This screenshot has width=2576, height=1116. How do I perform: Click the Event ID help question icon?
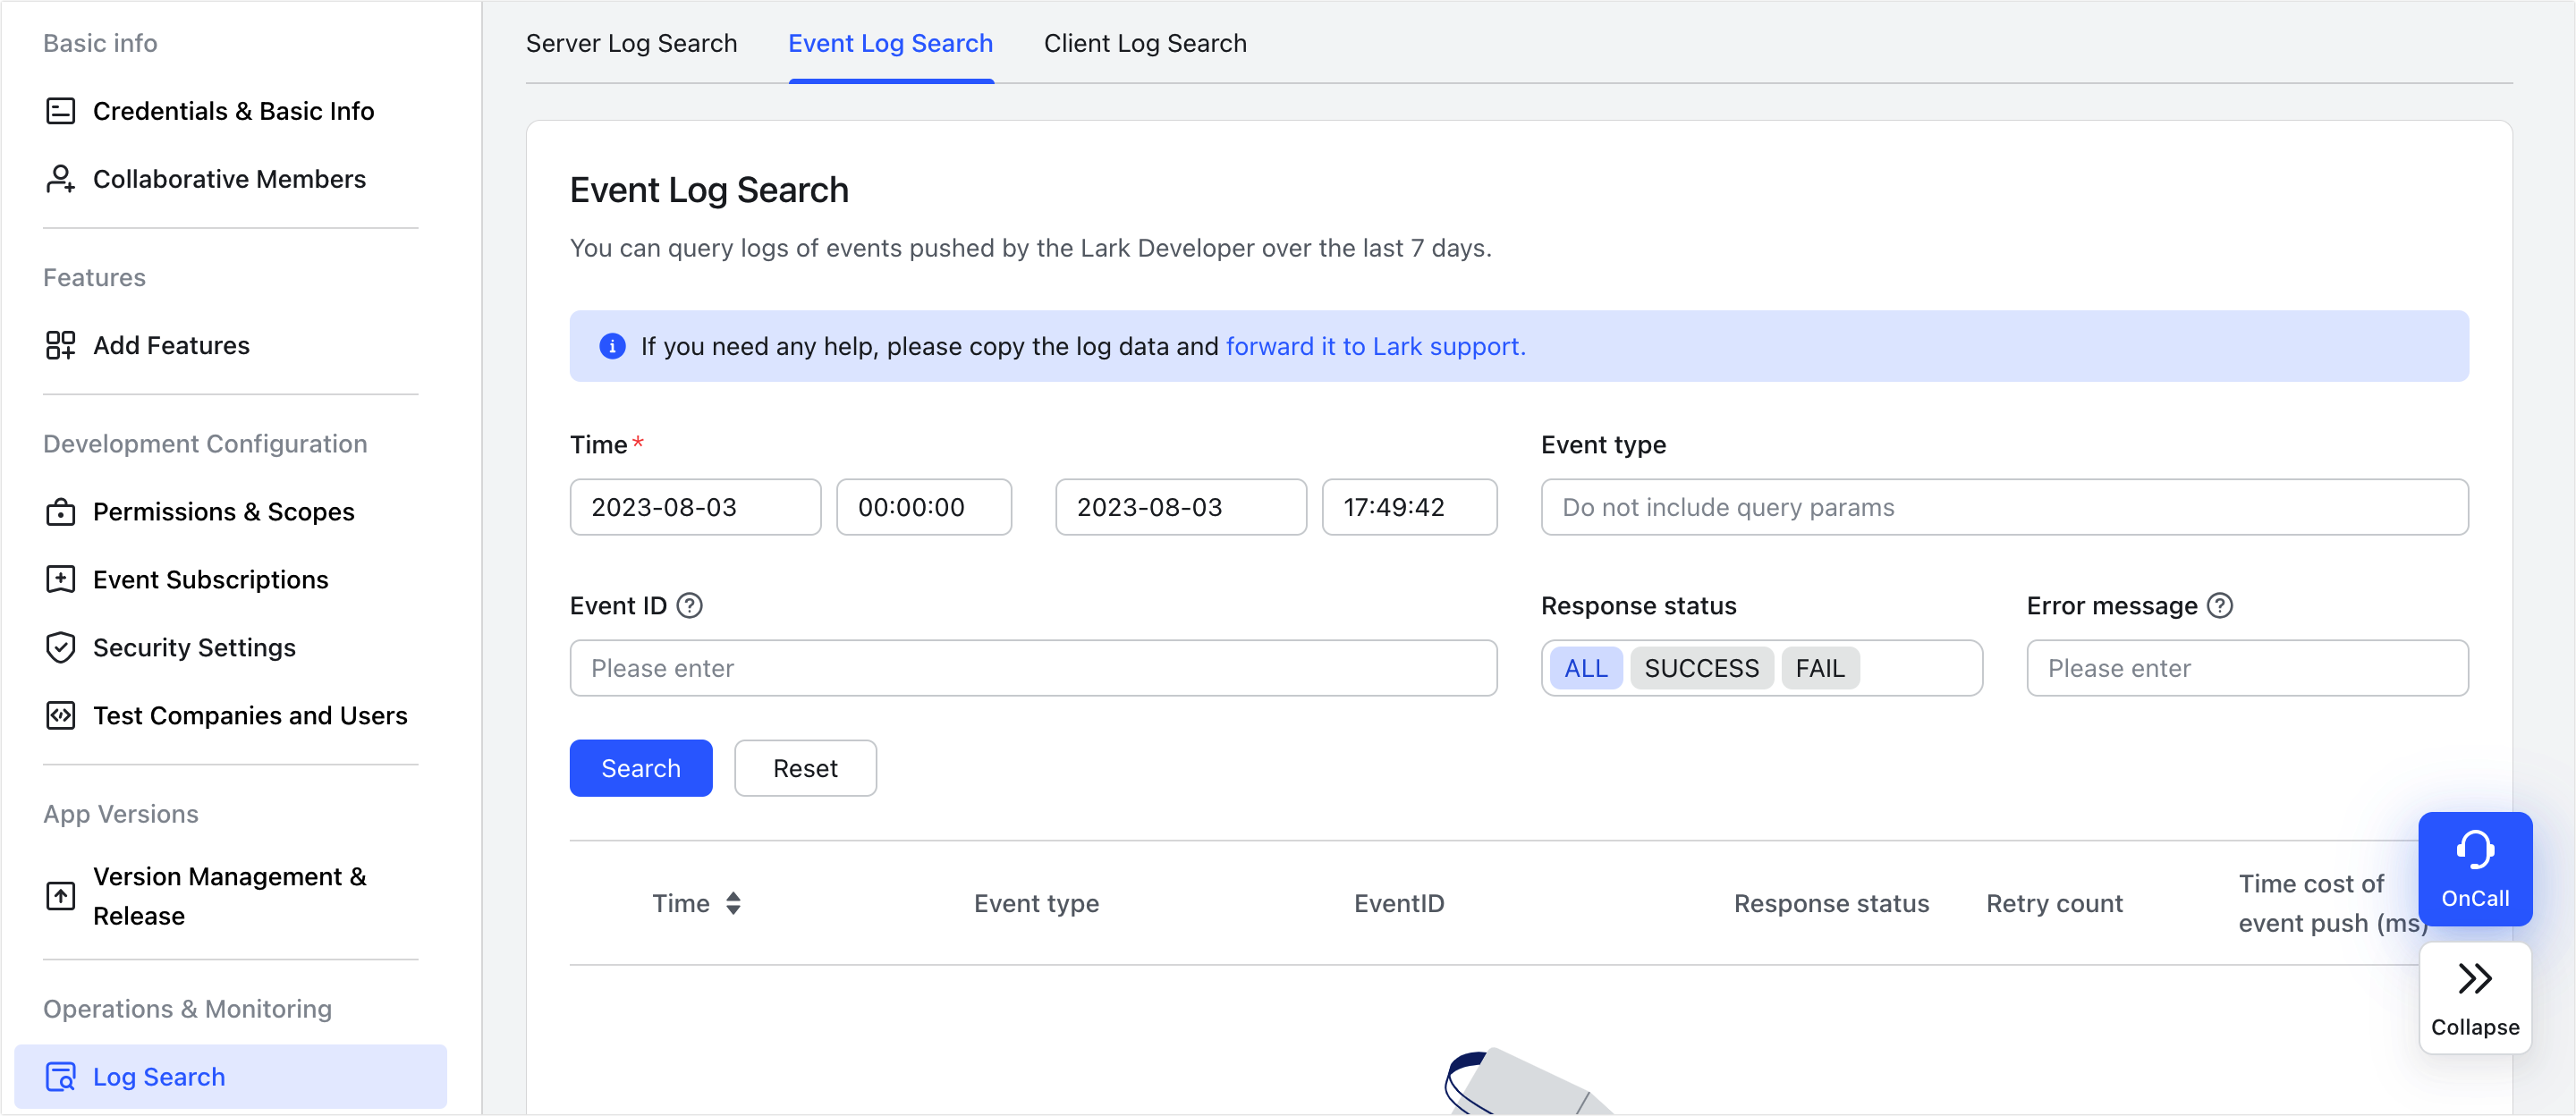click(x=690, y=606)
